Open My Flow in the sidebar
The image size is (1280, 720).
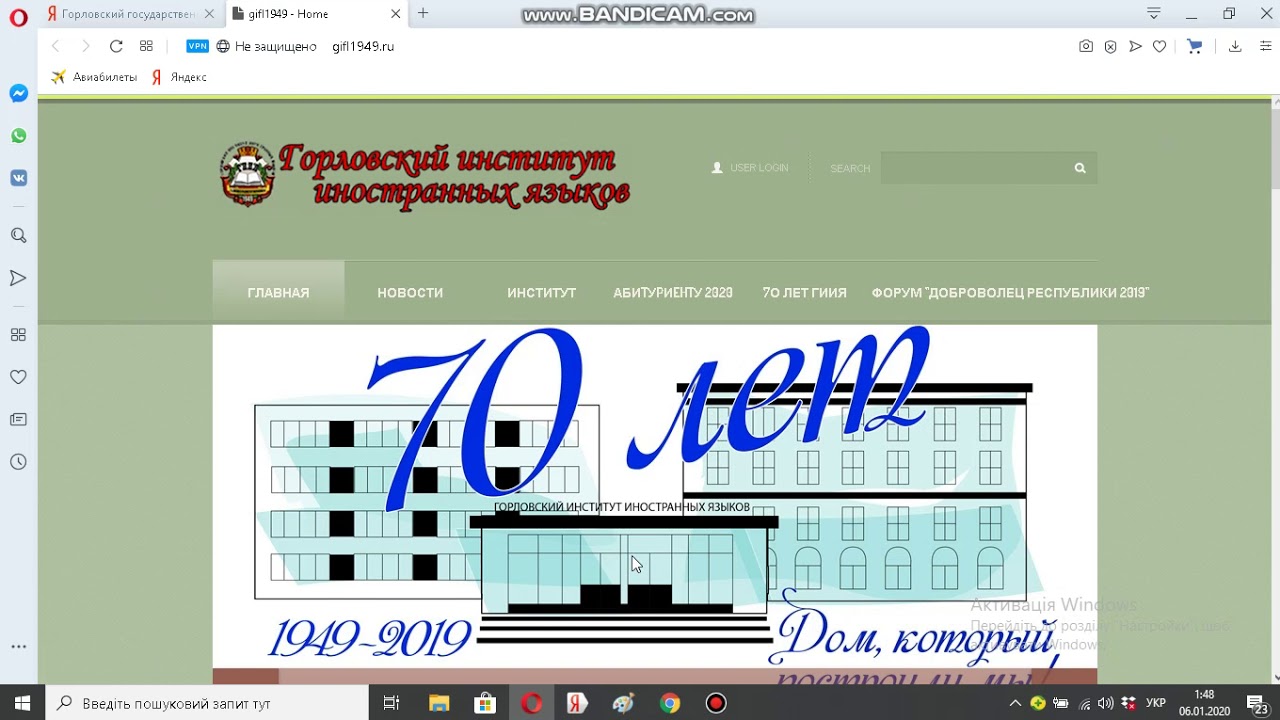(x=18, y=278)
